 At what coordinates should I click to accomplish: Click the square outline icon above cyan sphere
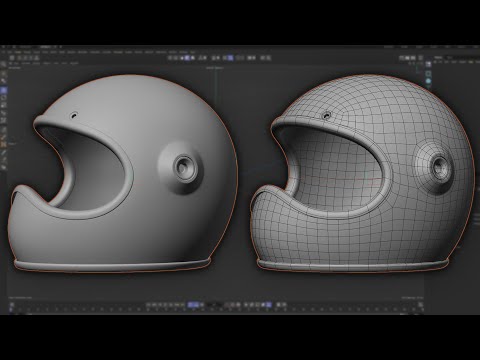[428, 73]
